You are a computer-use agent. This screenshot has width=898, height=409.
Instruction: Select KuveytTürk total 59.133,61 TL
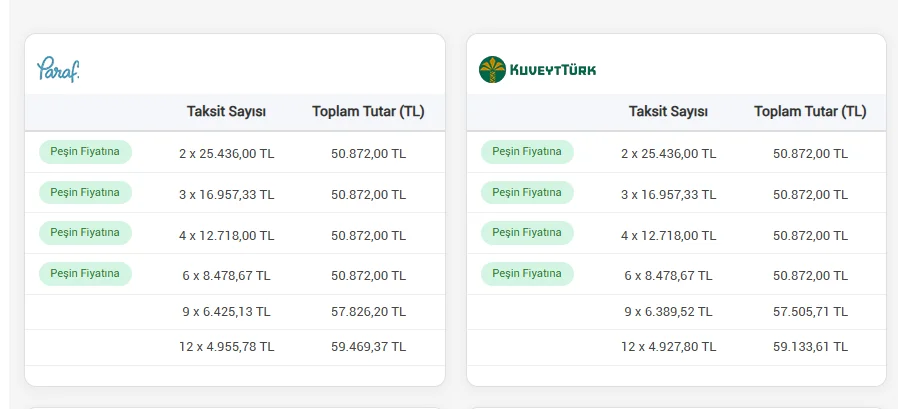tap(810, 347)
